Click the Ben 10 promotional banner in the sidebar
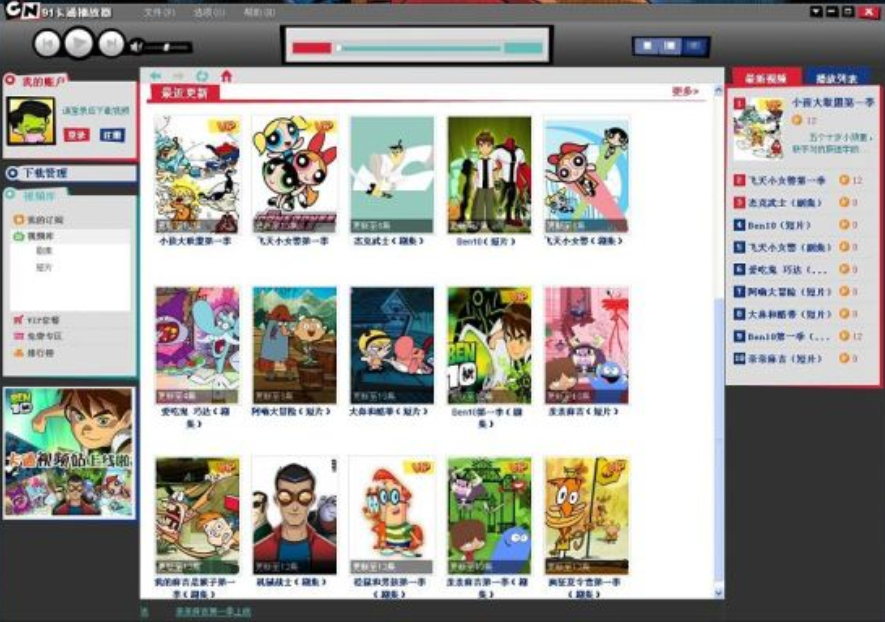 pyautogui.click(x=69, y=452)
